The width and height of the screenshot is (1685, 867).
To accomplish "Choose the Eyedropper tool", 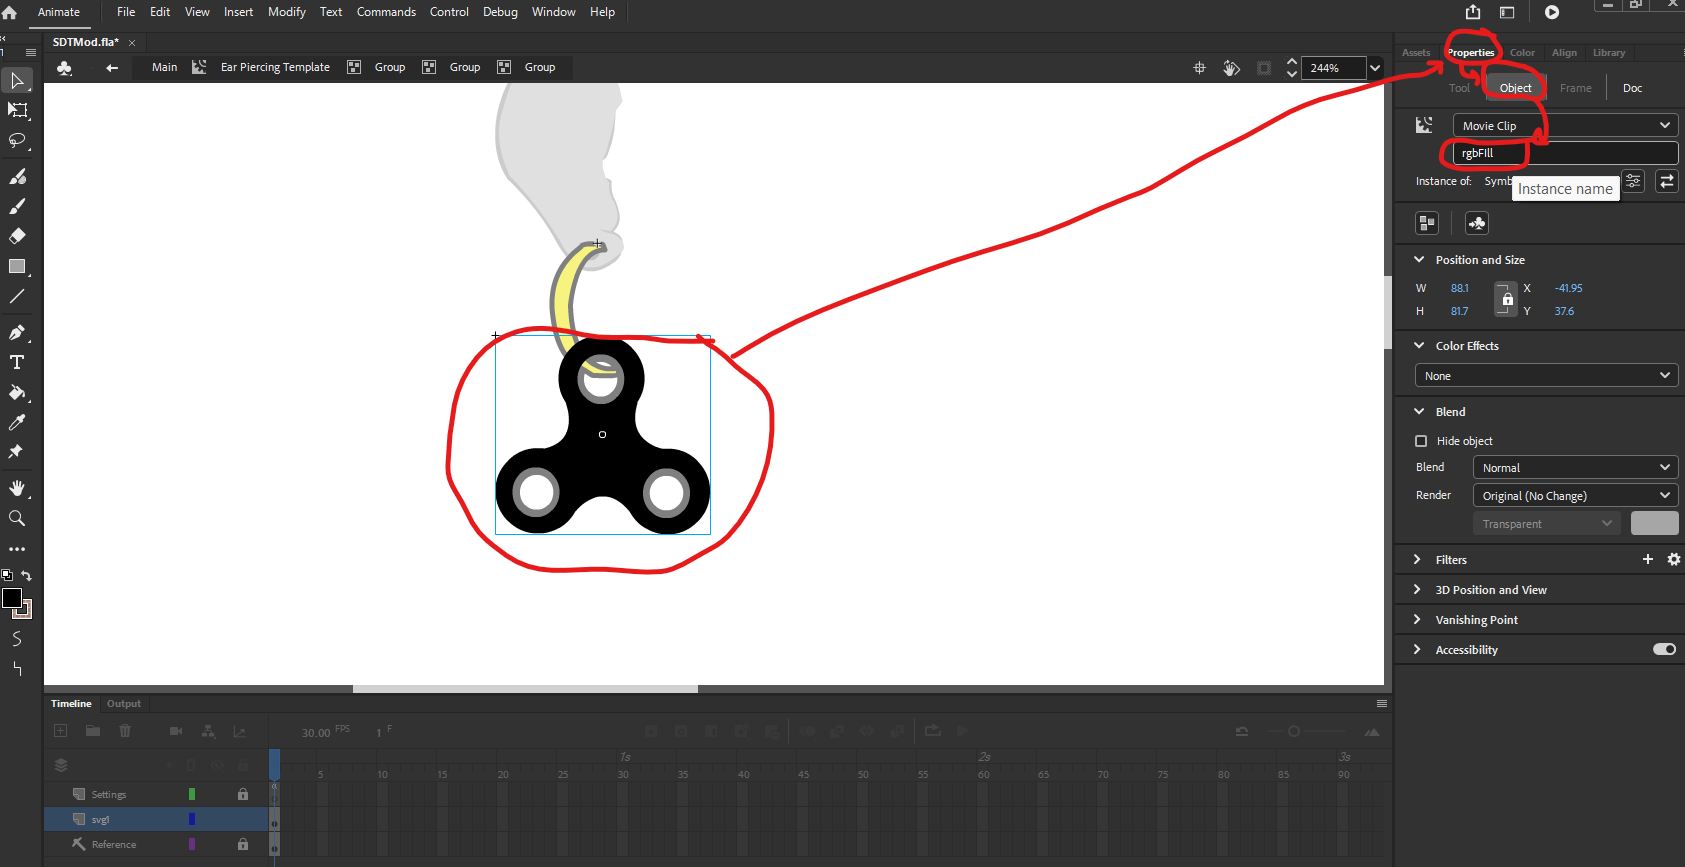I will 17,422.
